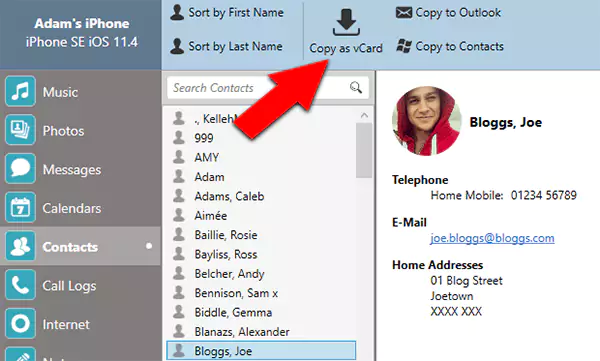The width and height of the screenshot is (600, 361).
Task: Click the scroll-up arrow of contact list
Action: (364, 115)
